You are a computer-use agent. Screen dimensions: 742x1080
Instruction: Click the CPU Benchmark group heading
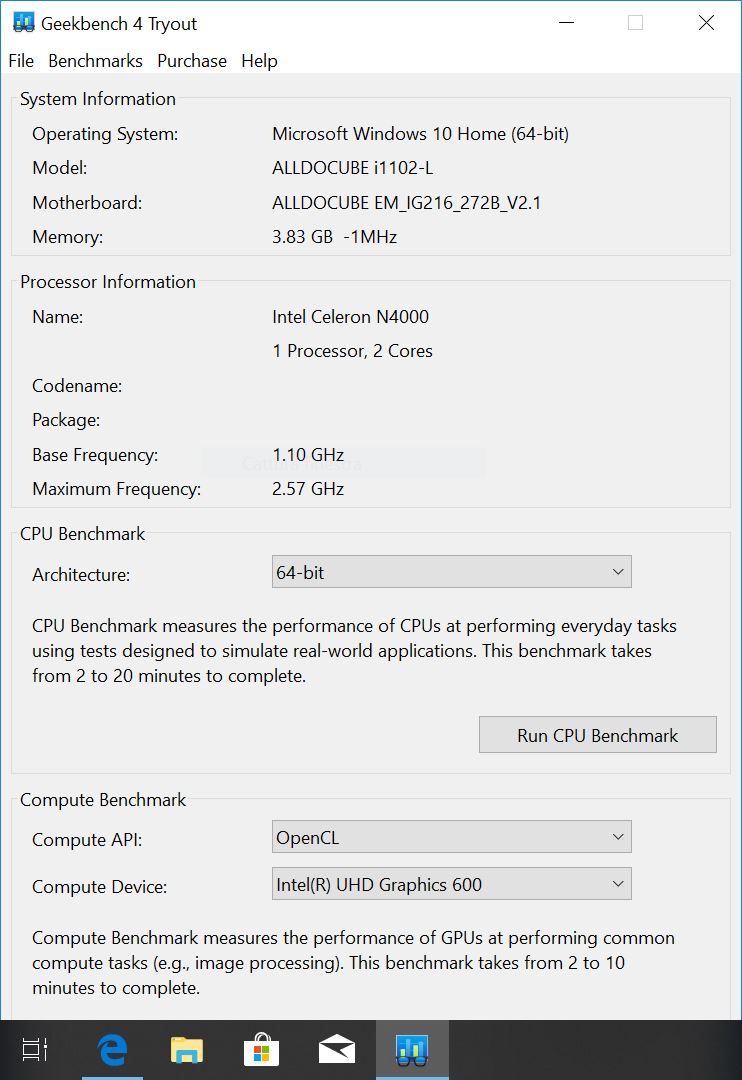[x=83, y=534]
